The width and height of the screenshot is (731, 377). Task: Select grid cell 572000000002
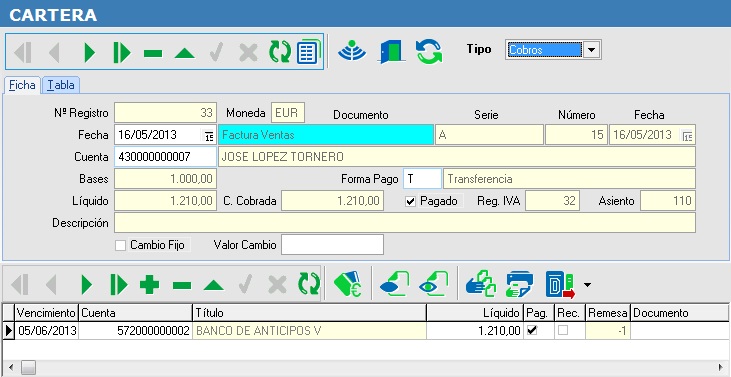135,331
